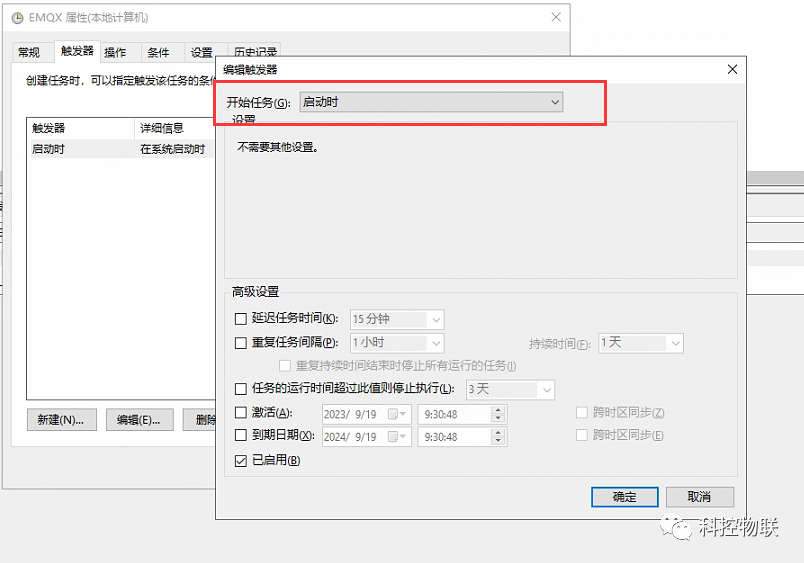
Task: Click expiry time field 9:30:48
Action: pos(454,436)
